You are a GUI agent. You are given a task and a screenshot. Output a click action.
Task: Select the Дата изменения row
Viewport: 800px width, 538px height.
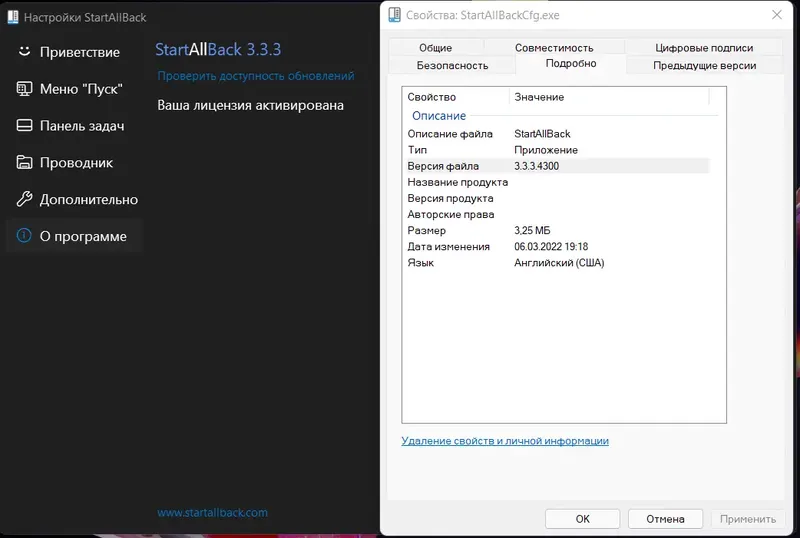[558, 247]
